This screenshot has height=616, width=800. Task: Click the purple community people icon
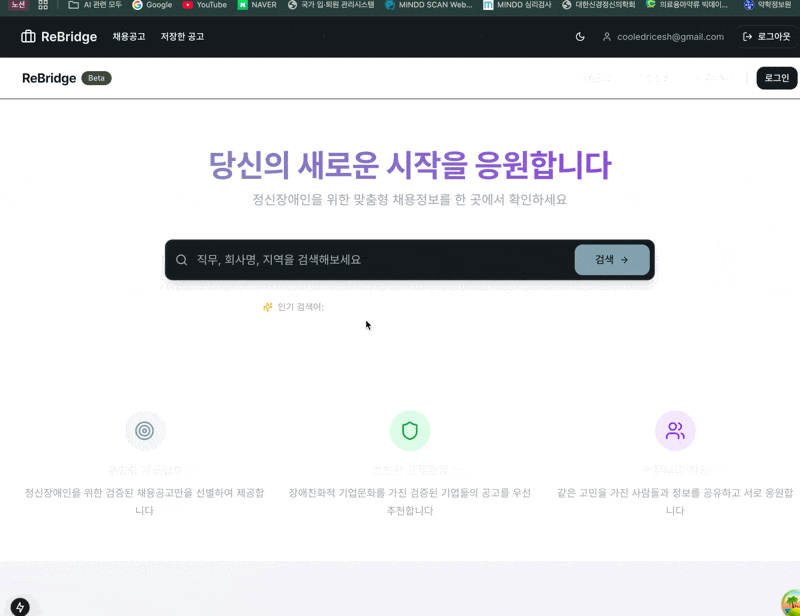[675, 431]
